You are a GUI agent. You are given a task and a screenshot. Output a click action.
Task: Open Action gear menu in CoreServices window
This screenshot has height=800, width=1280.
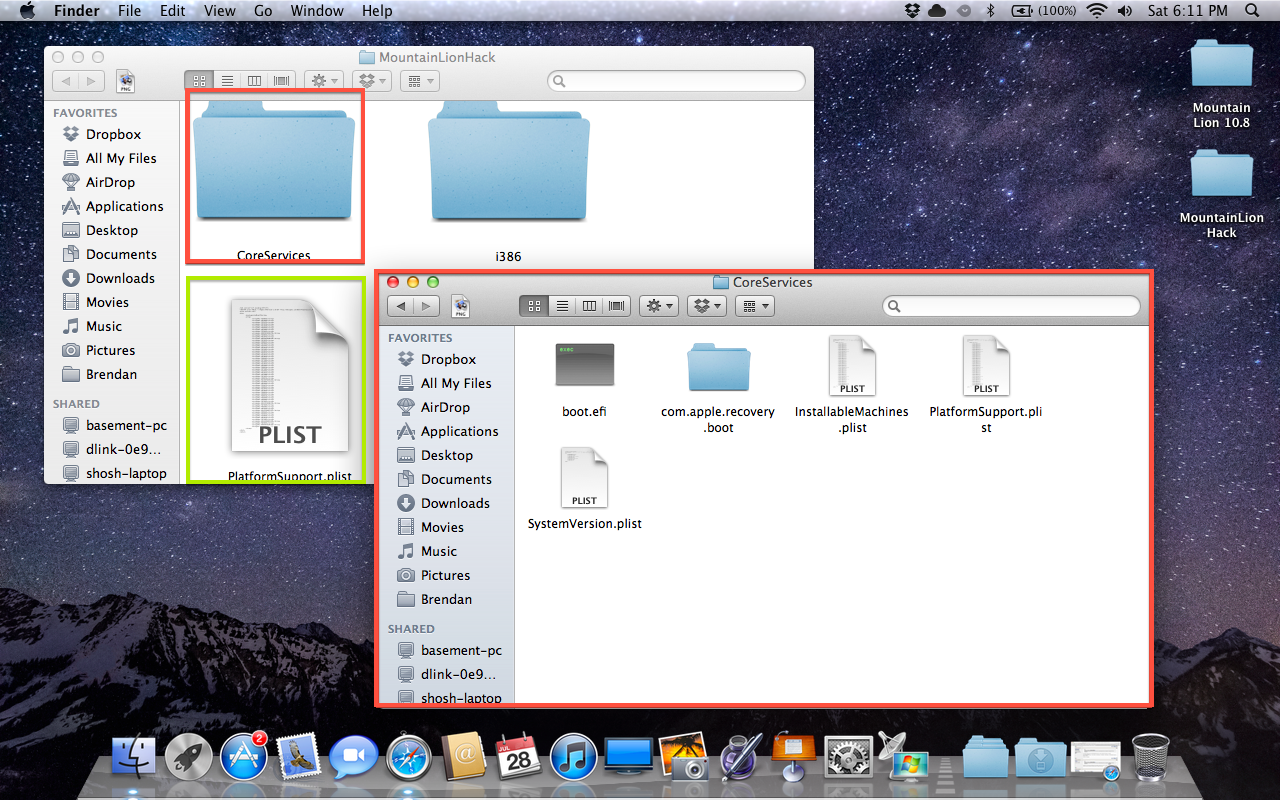[659, 306]
